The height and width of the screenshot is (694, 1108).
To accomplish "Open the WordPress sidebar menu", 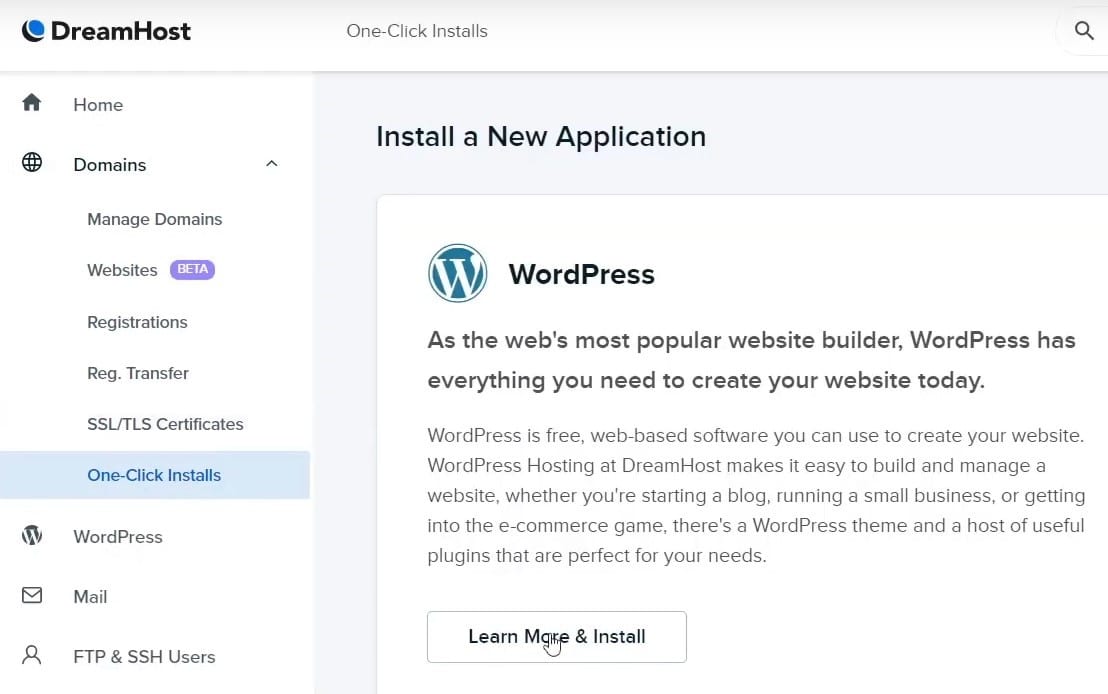I will click(118, 537).
